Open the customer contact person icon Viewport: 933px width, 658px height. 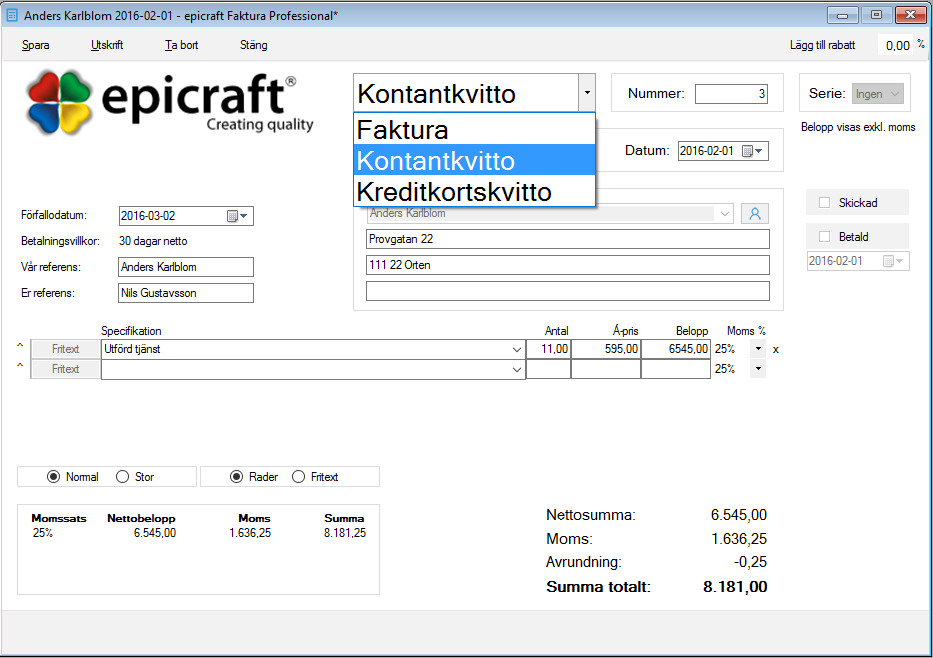coord(754,214)
